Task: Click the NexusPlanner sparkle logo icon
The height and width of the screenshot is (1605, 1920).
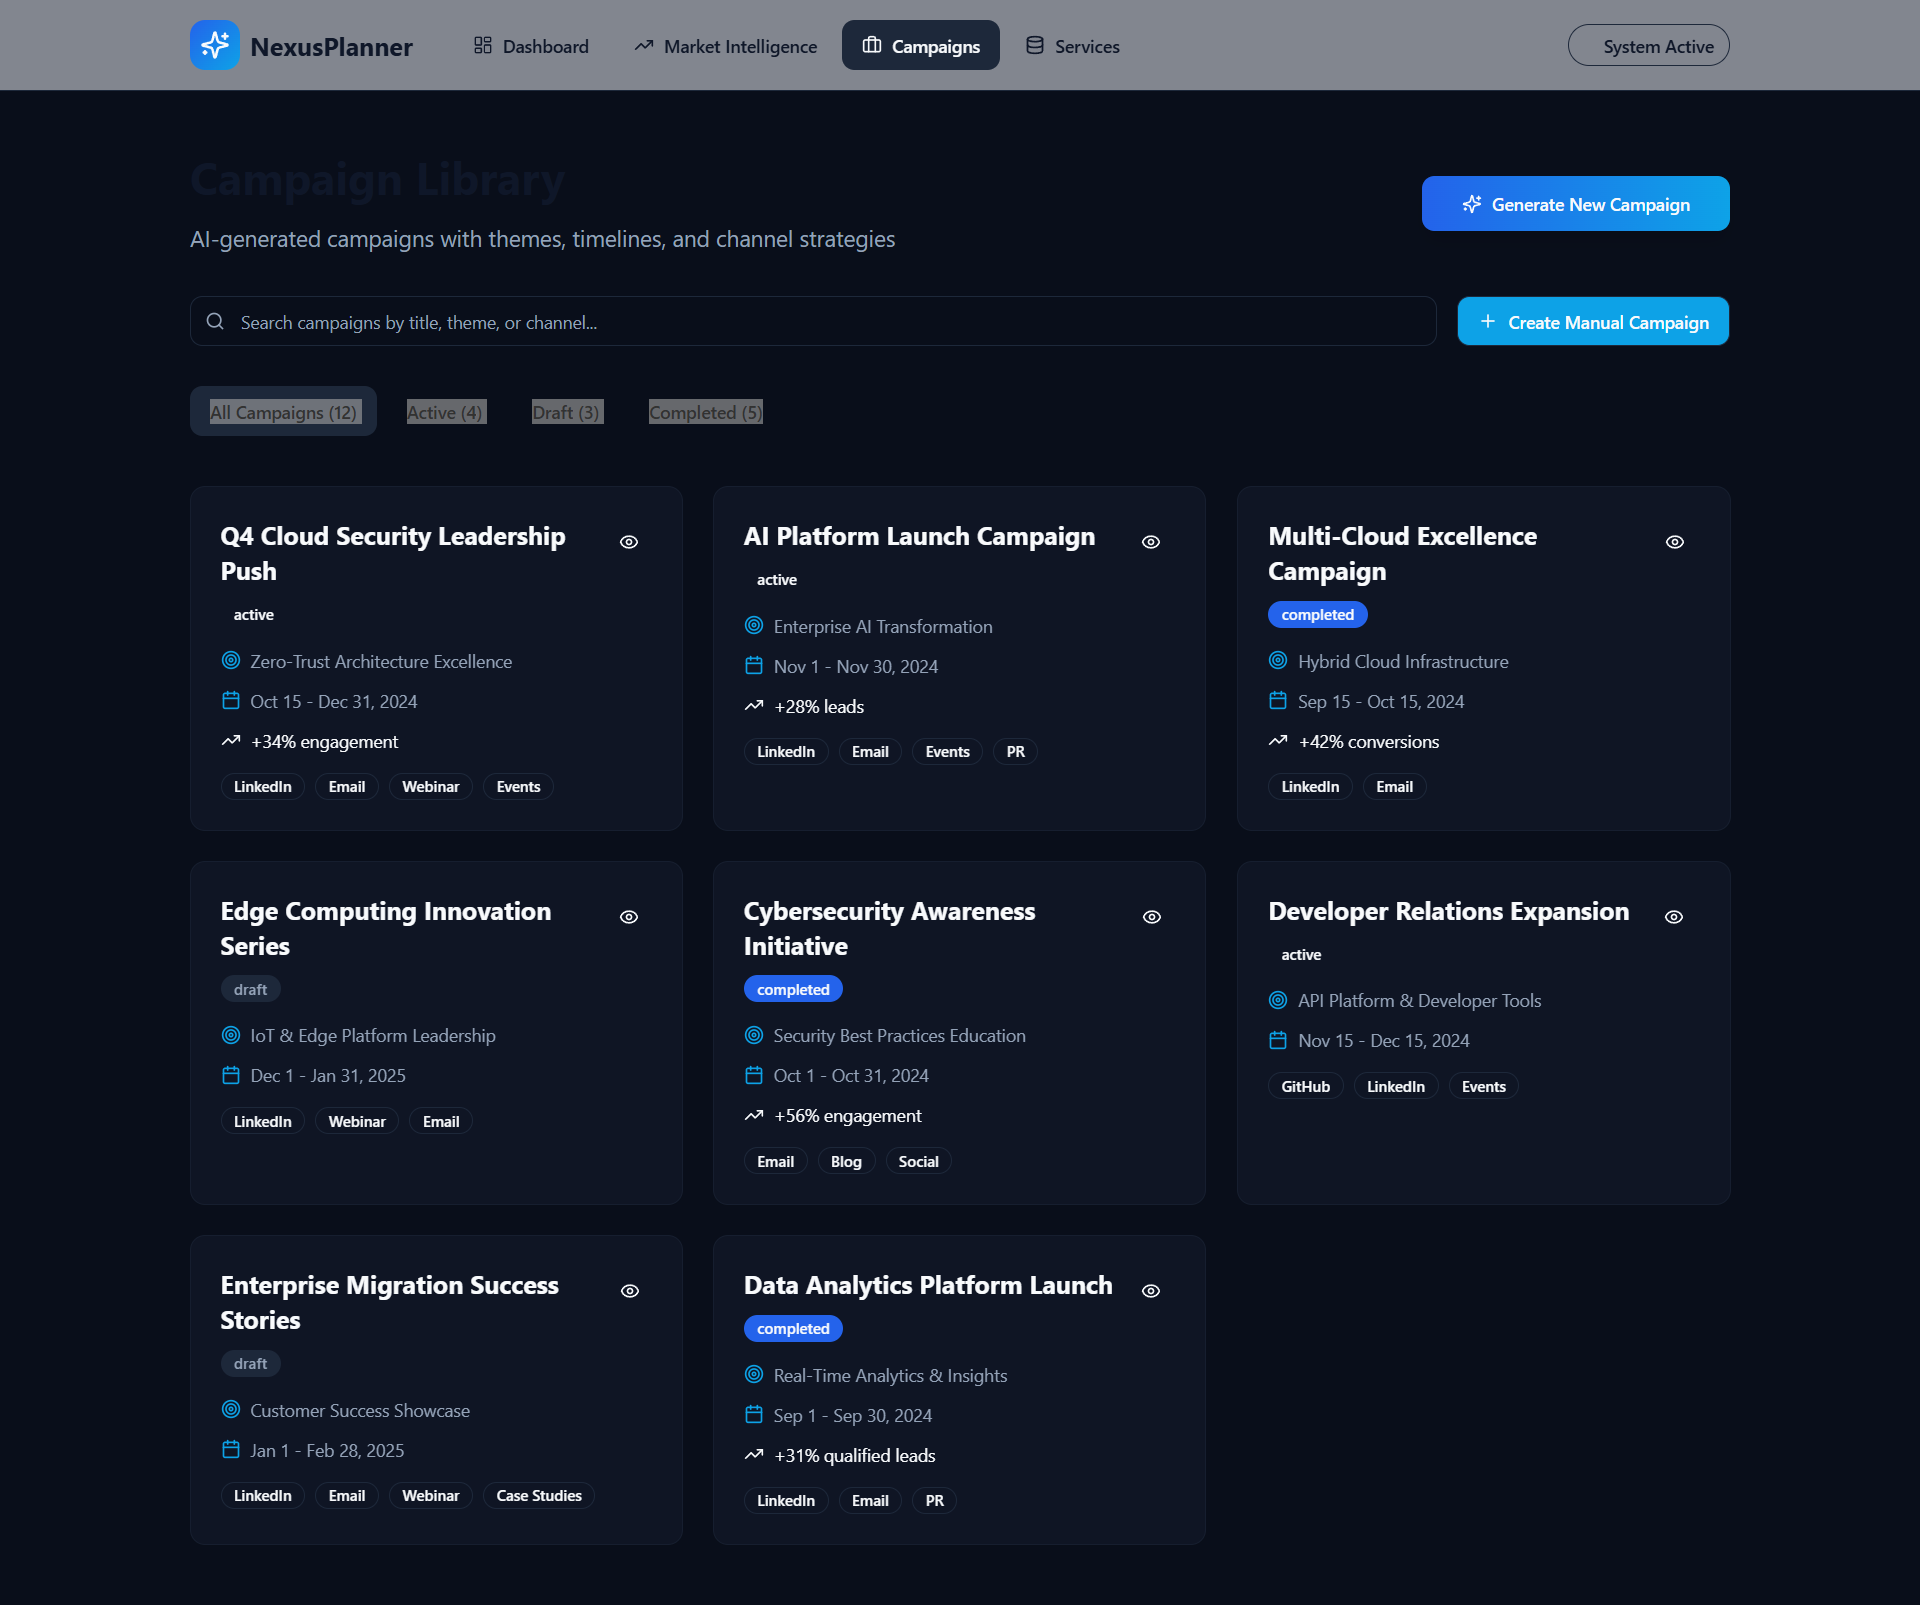Action: [215, 45]
